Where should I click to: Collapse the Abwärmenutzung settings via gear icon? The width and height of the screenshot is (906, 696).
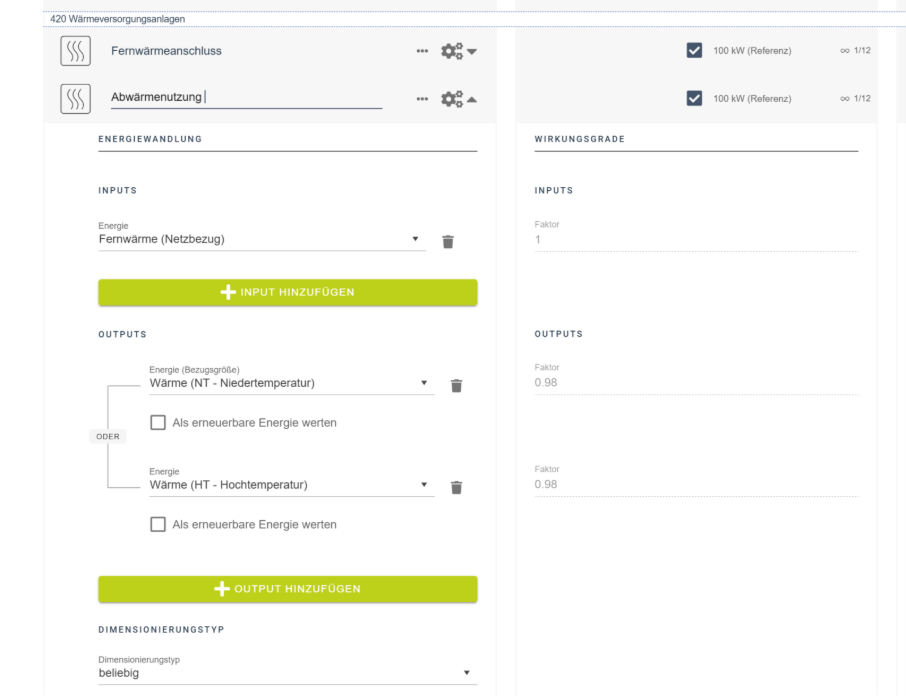click(459, 99)
